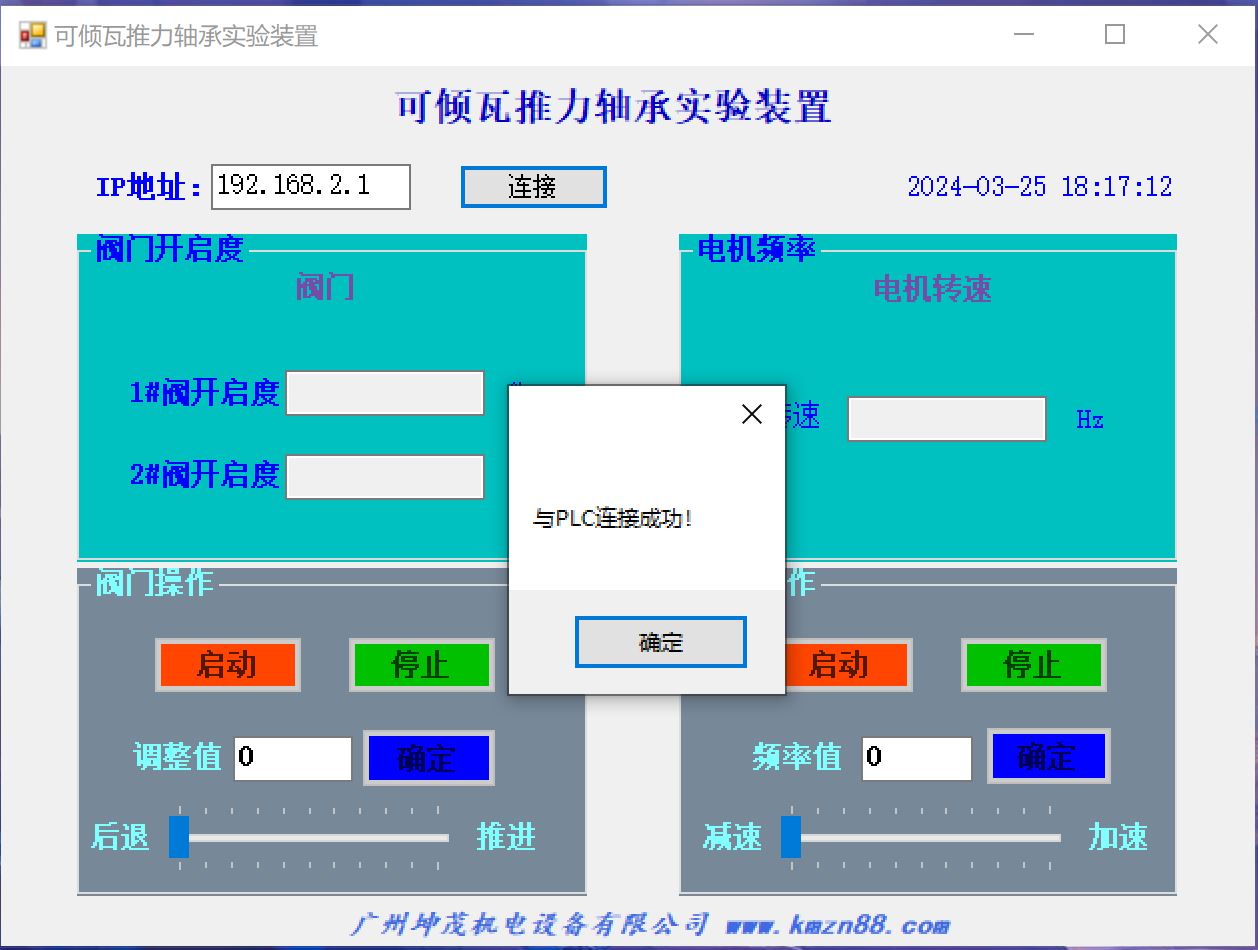
Task: Focus the IP地址 input field
Action: tap(310, 187)
